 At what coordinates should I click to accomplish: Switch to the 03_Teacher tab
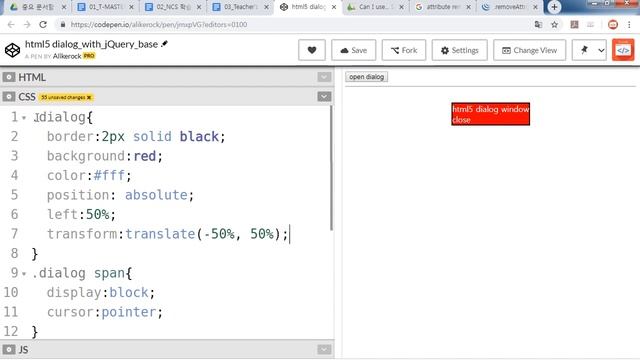click(x=240, y=7)
